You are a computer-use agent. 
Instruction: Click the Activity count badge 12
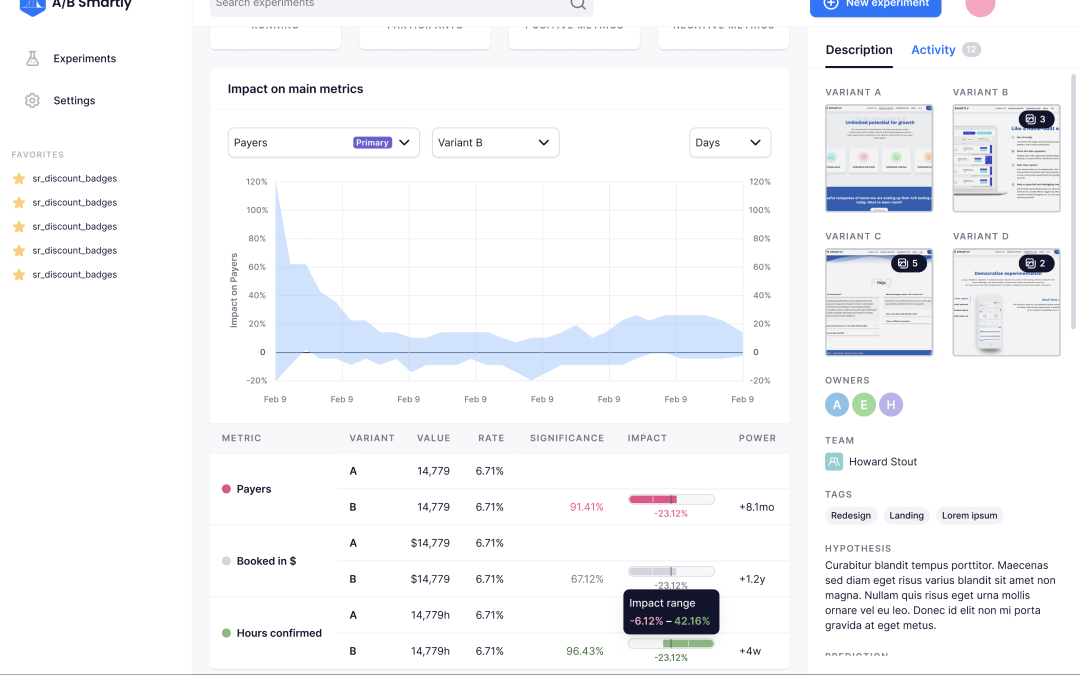coord(971,50)
